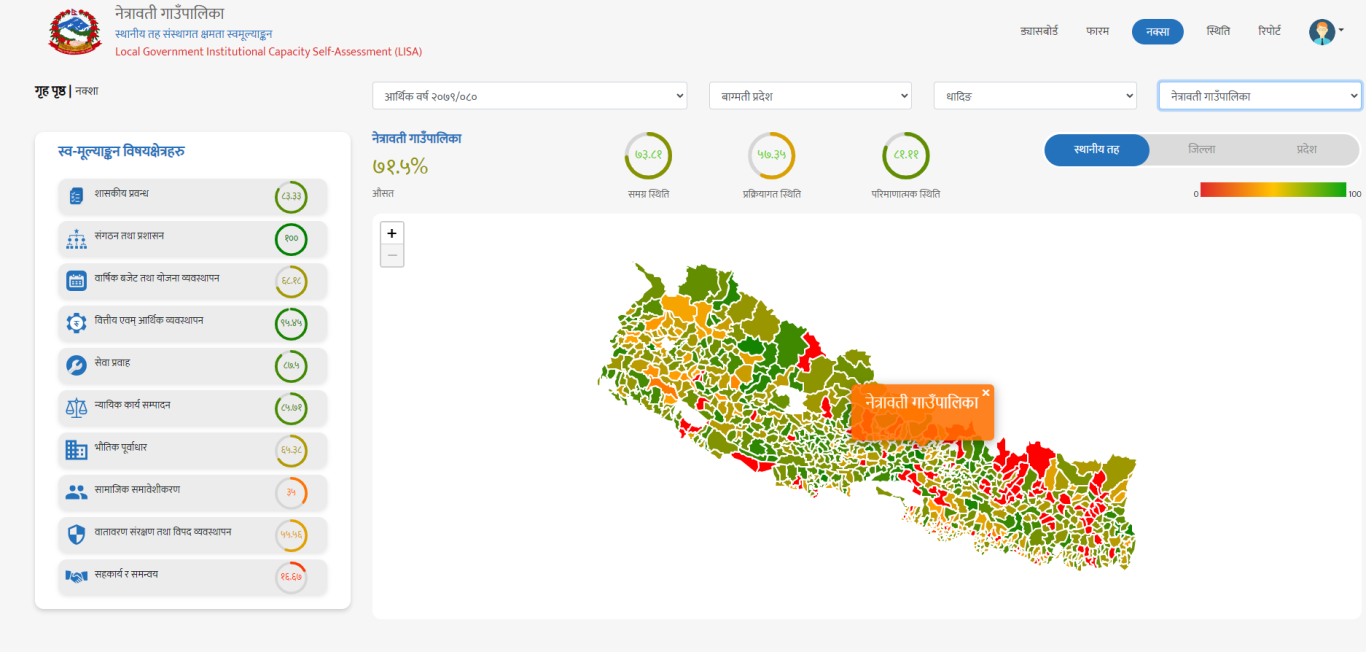
Task: Click the न्यायिक कार्य सम्पादन scales icon
Action: [76, 407]
